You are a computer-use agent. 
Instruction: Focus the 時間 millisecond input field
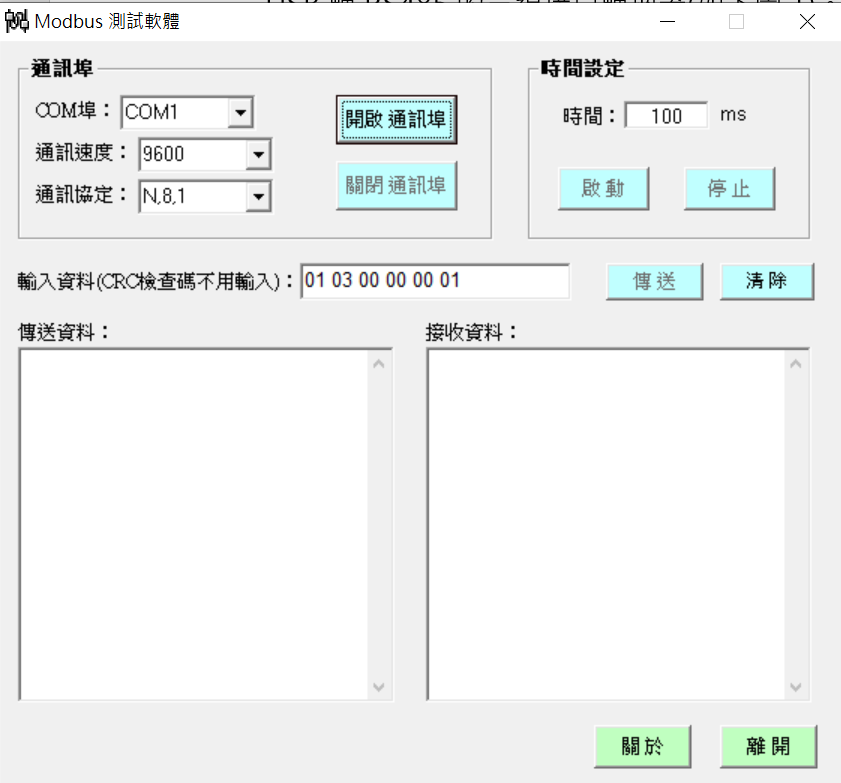click(666, 116)
